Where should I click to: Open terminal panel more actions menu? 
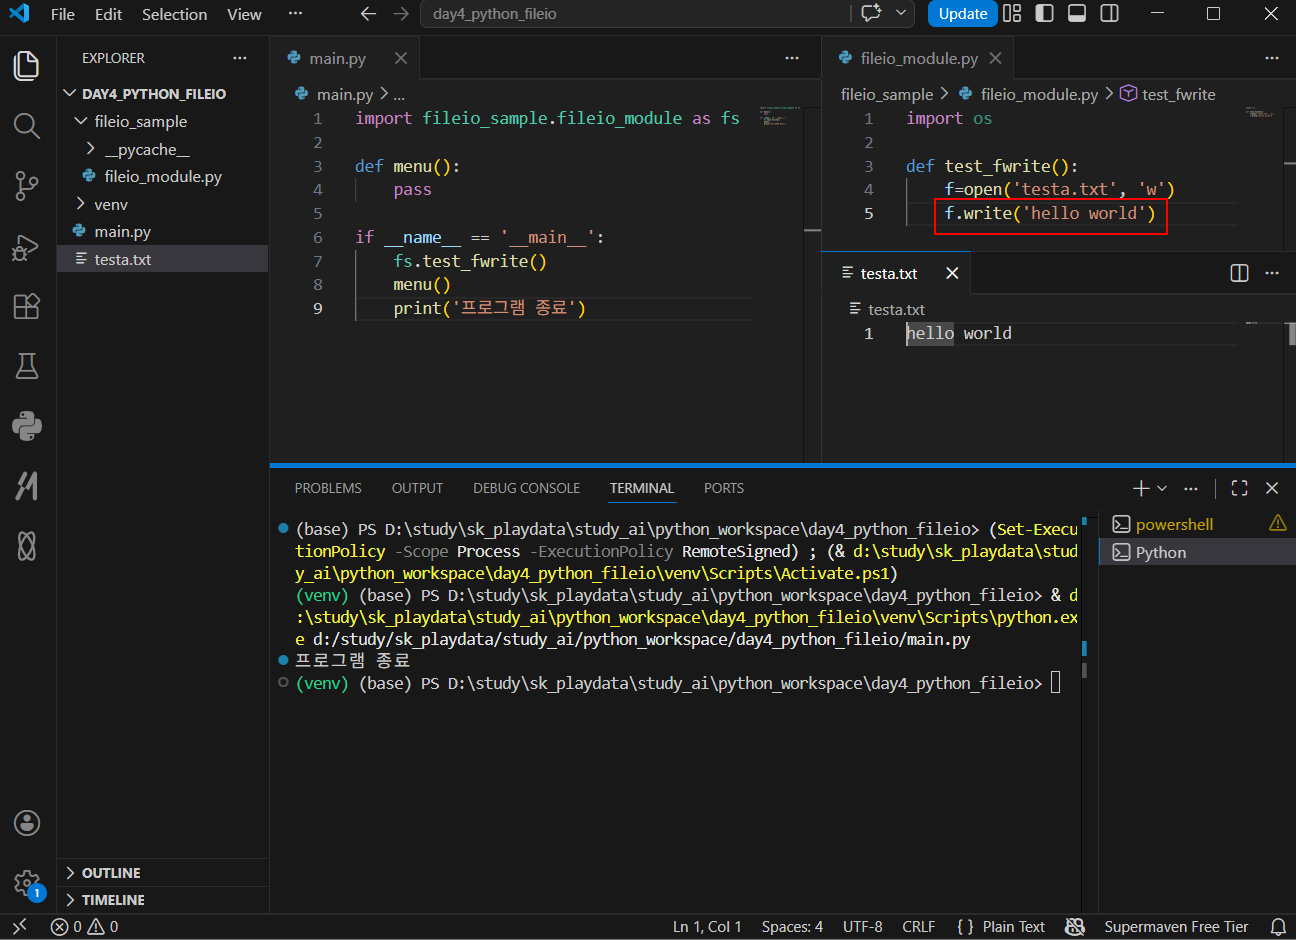(1190, 488)
